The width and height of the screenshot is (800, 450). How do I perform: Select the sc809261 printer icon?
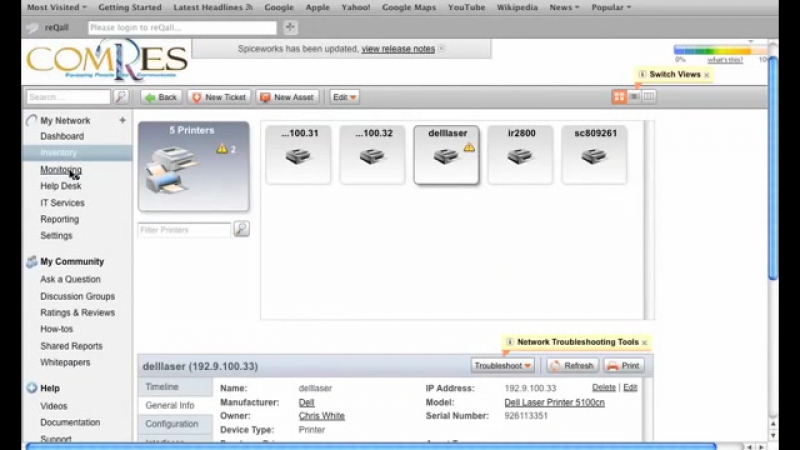594,156
